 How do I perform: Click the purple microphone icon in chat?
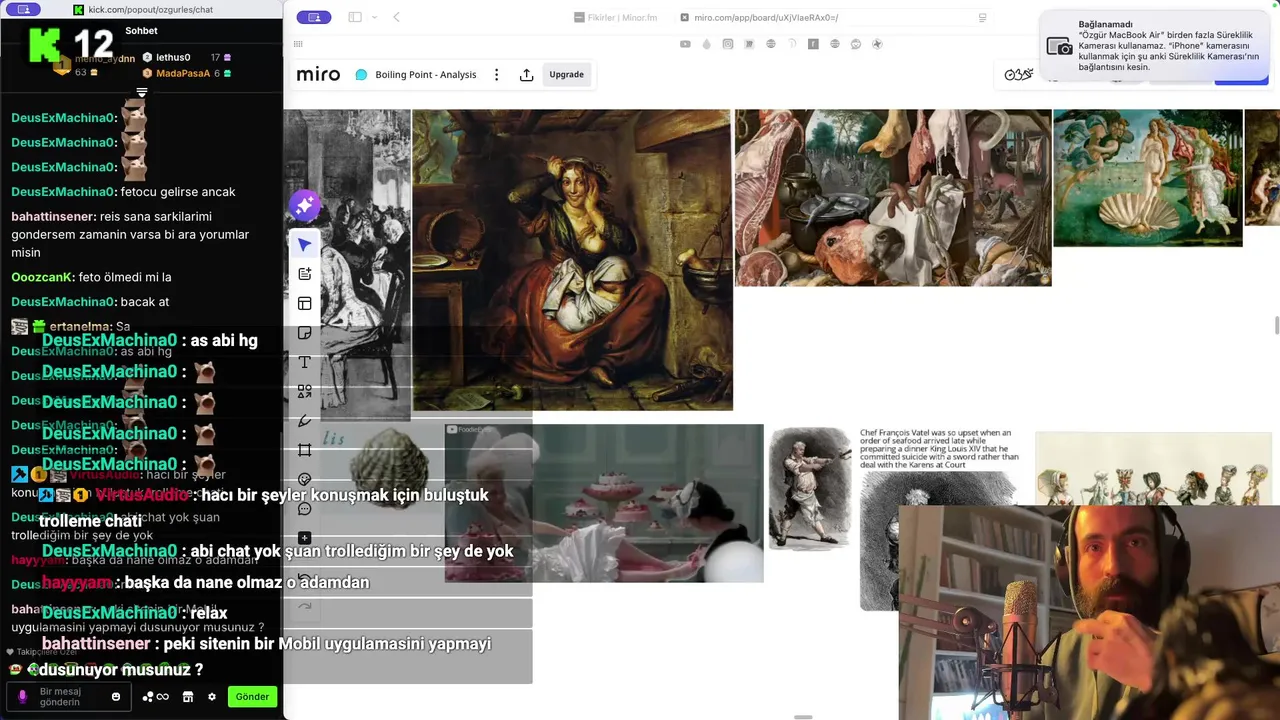pos(22,697)
